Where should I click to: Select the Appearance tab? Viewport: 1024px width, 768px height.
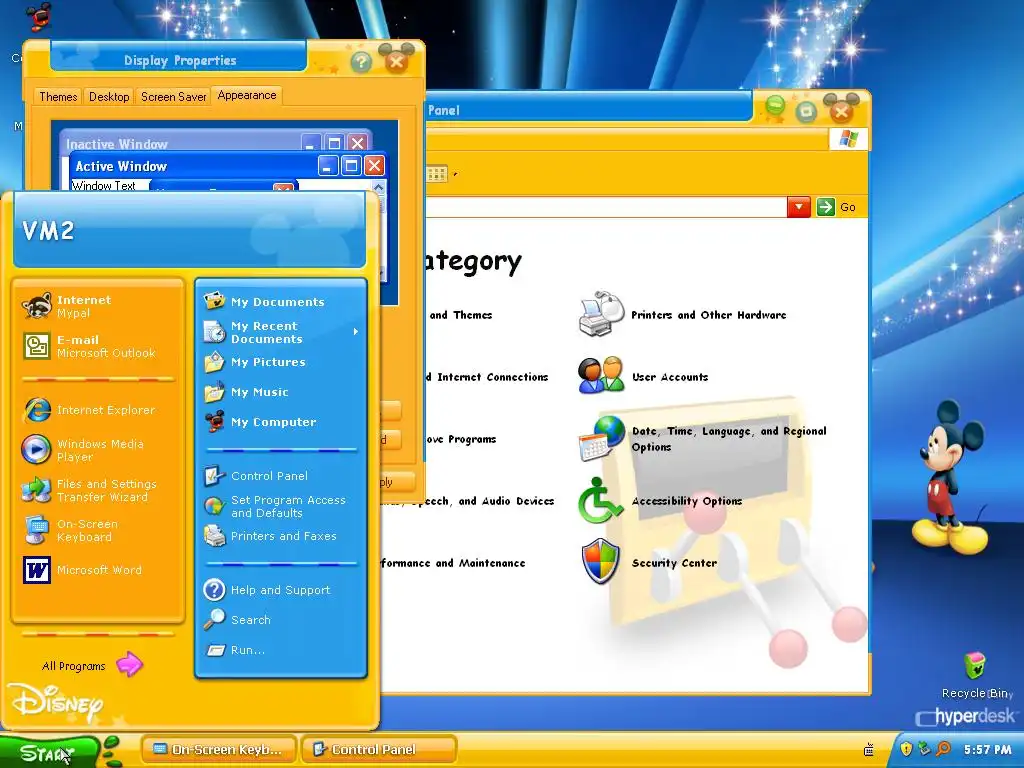[x=247, y=95]
